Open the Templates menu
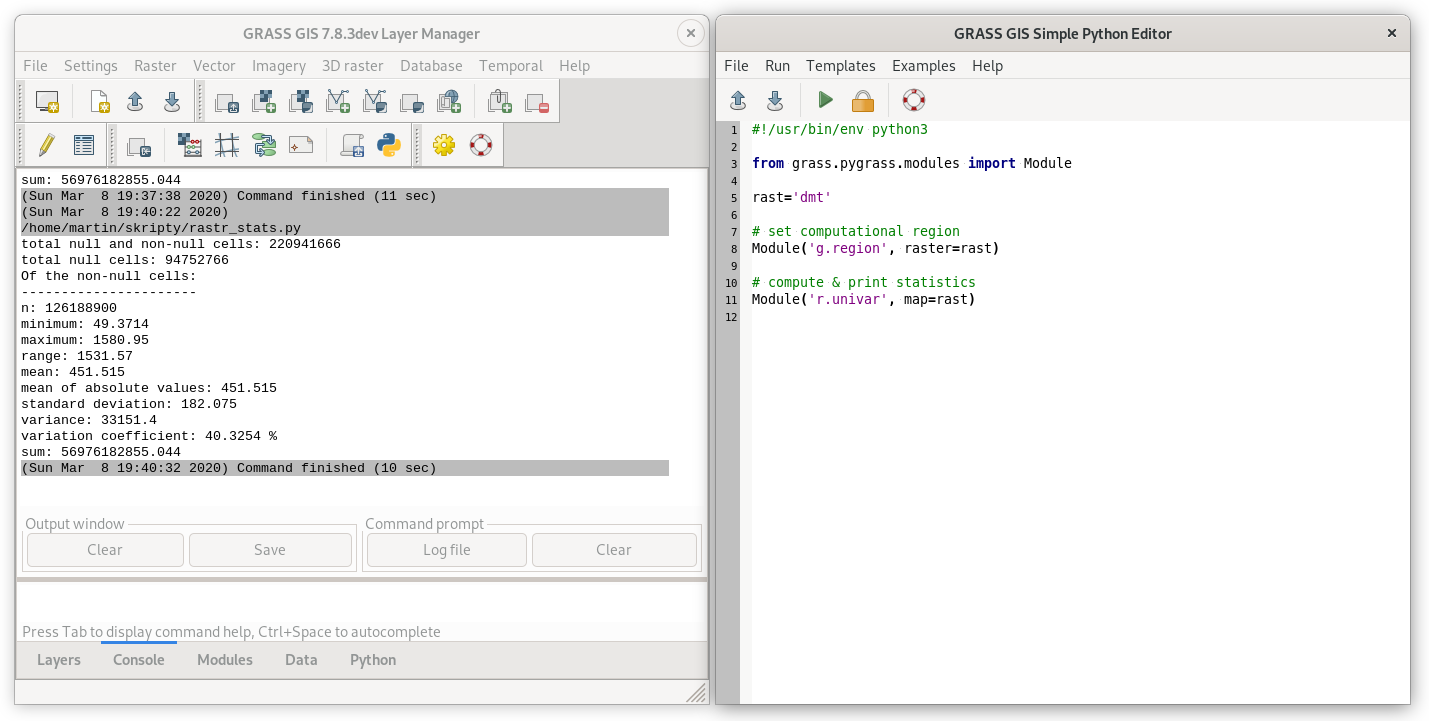The height and width of the screenshot is (721, 1429). pos(841,65)
